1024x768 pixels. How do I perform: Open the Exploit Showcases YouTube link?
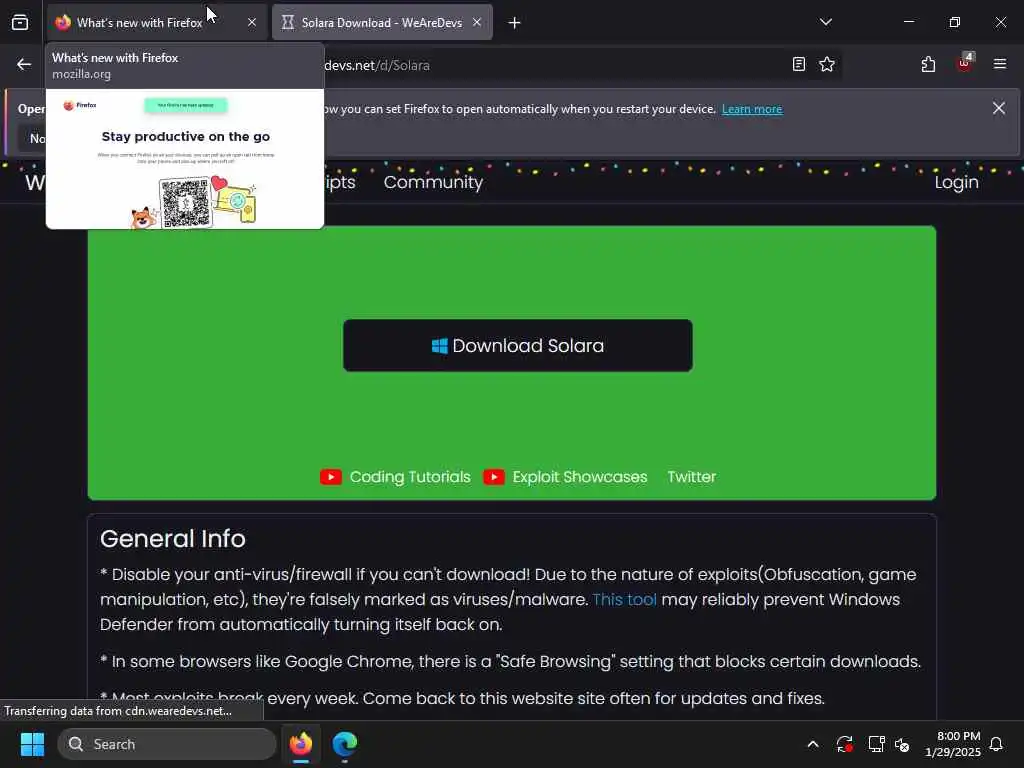565,477
